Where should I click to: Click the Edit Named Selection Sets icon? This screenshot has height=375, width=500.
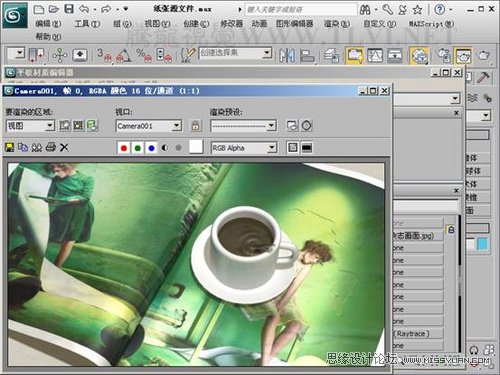(188, 55)
